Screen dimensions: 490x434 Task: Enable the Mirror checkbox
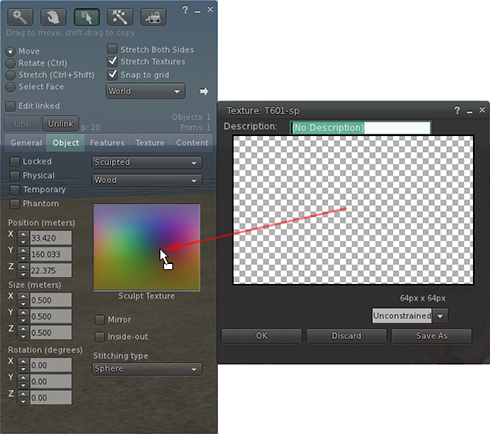coord(100,320)
